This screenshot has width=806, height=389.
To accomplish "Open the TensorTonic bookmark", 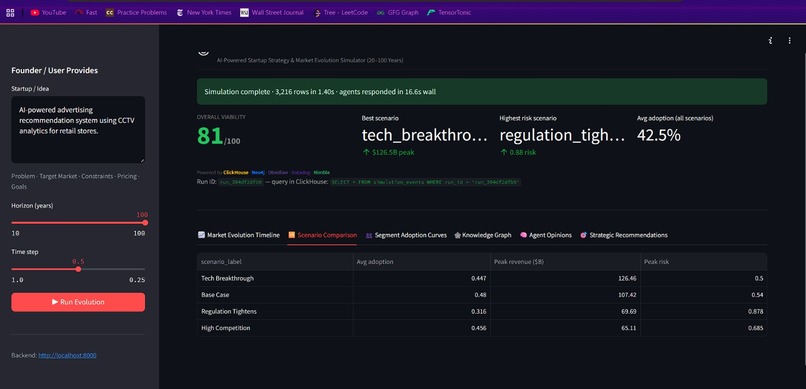I will tap(449, 12).
